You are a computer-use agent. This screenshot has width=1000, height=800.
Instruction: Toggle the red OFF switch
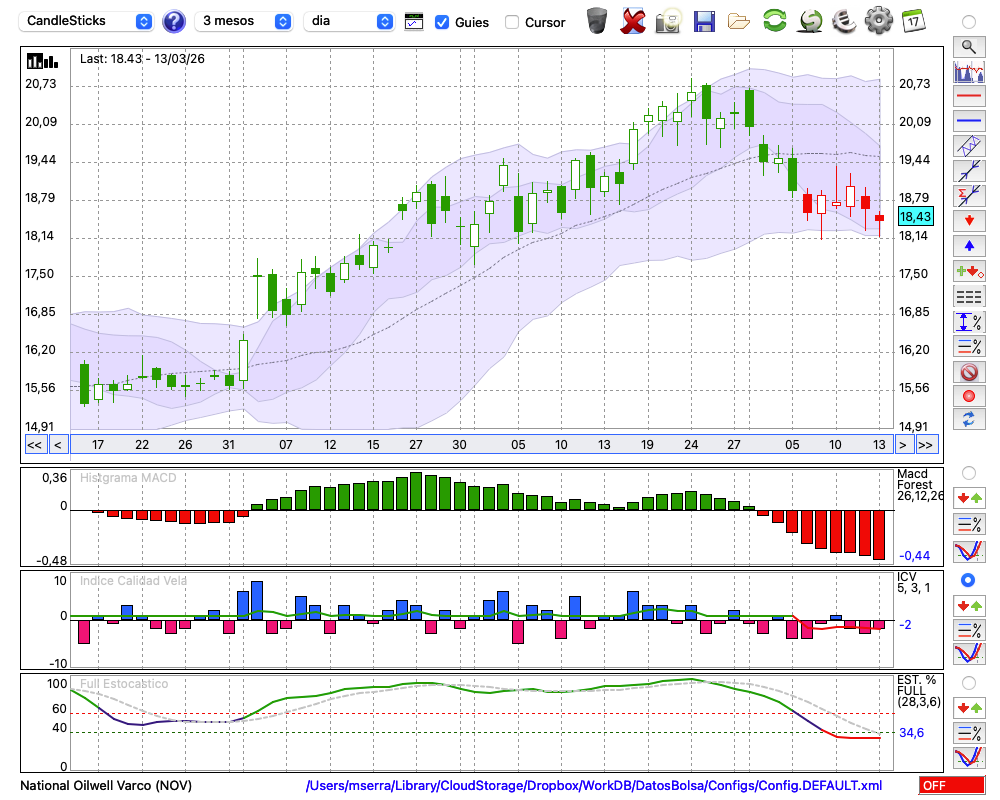pyautogui.click(x=952, y=785)
